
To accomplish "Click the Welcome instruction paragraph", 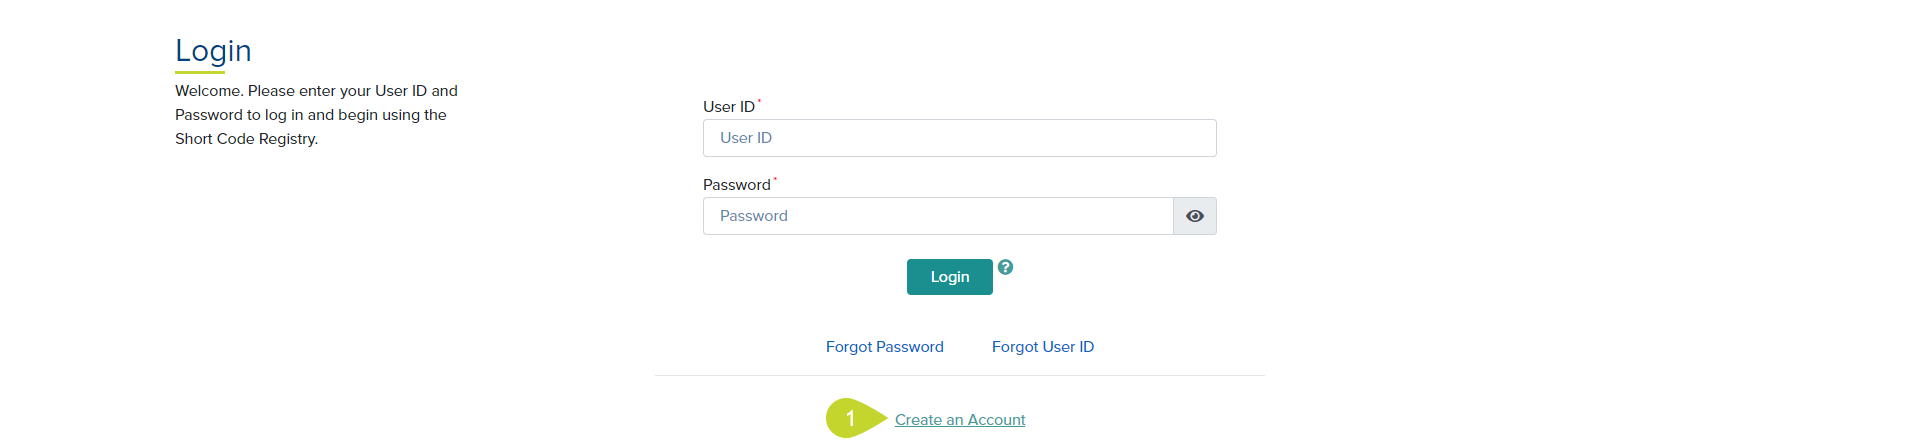I will (x=317, y=115).
